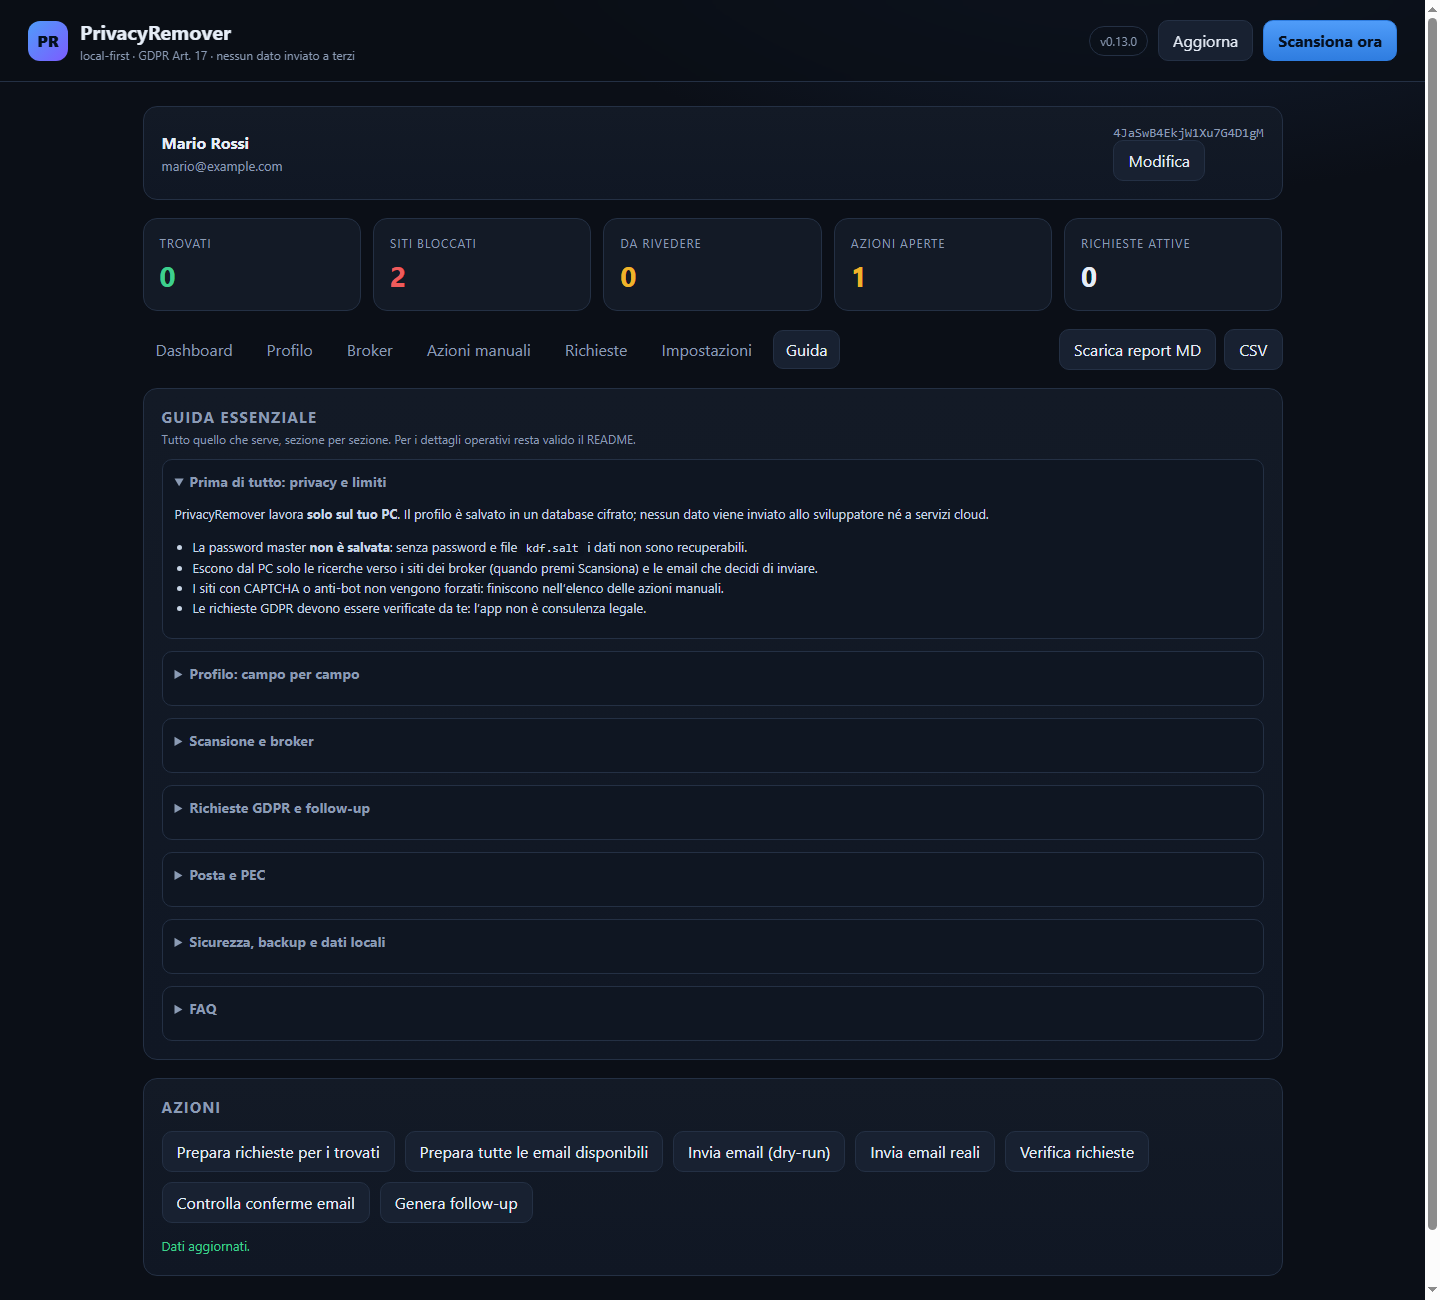Select the Guida tab
Viewport: 1440px width, 1300px height.
(x=806, y=350)
